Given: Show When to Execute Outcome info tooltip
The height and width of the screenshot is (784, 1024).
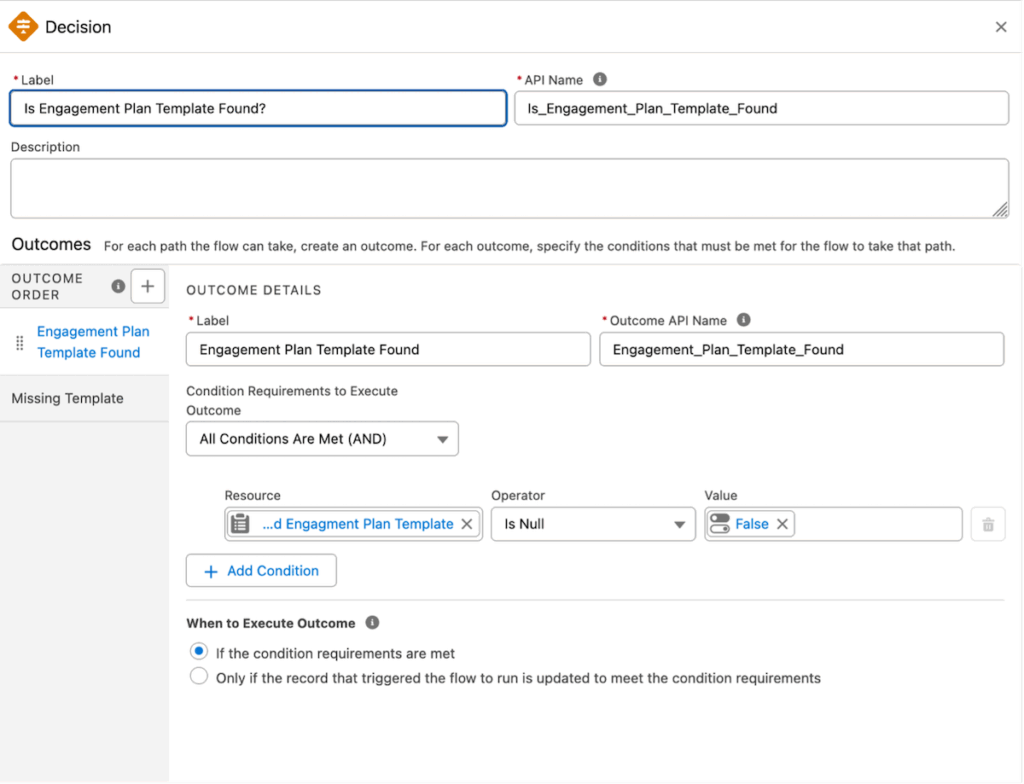Looking at the screenshot, I should click(x=372, y=623).
